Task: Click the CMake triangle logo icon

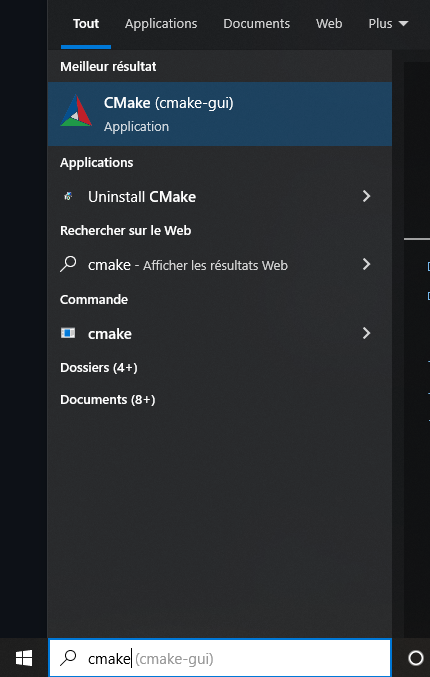Action: coord(76,111)
